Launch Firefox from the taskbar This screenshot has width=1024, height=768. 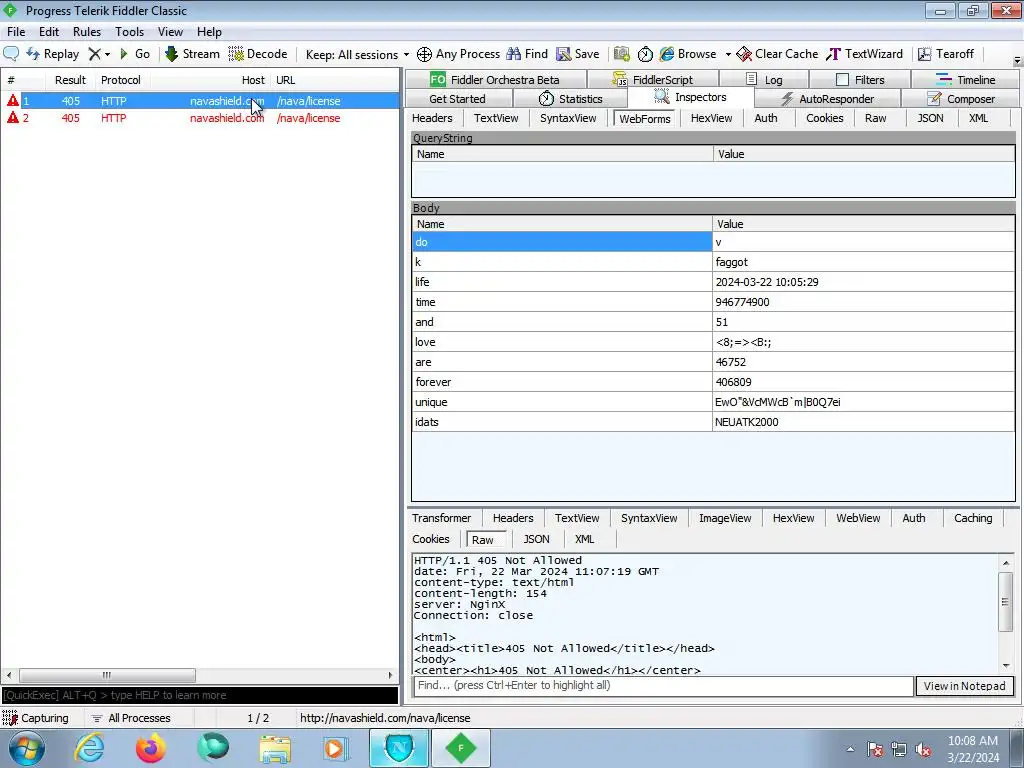(x=151, y=748)
